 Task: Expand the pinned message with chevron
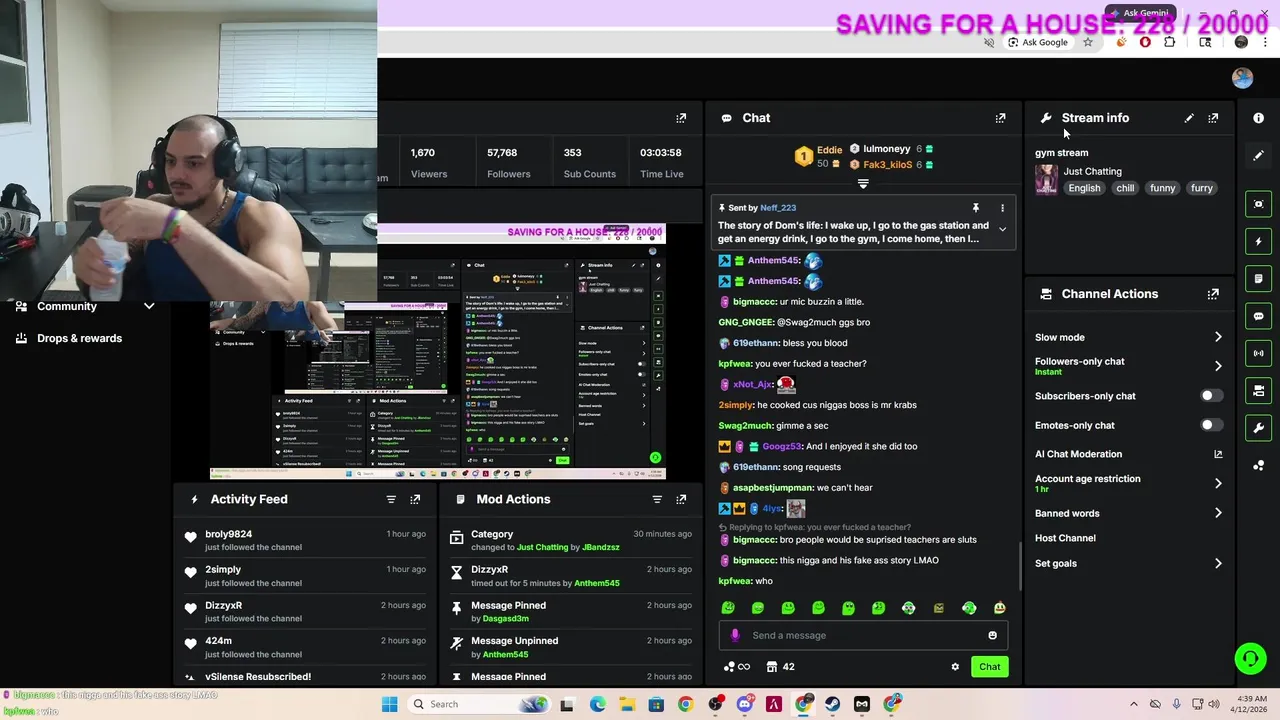(1002, 229)
